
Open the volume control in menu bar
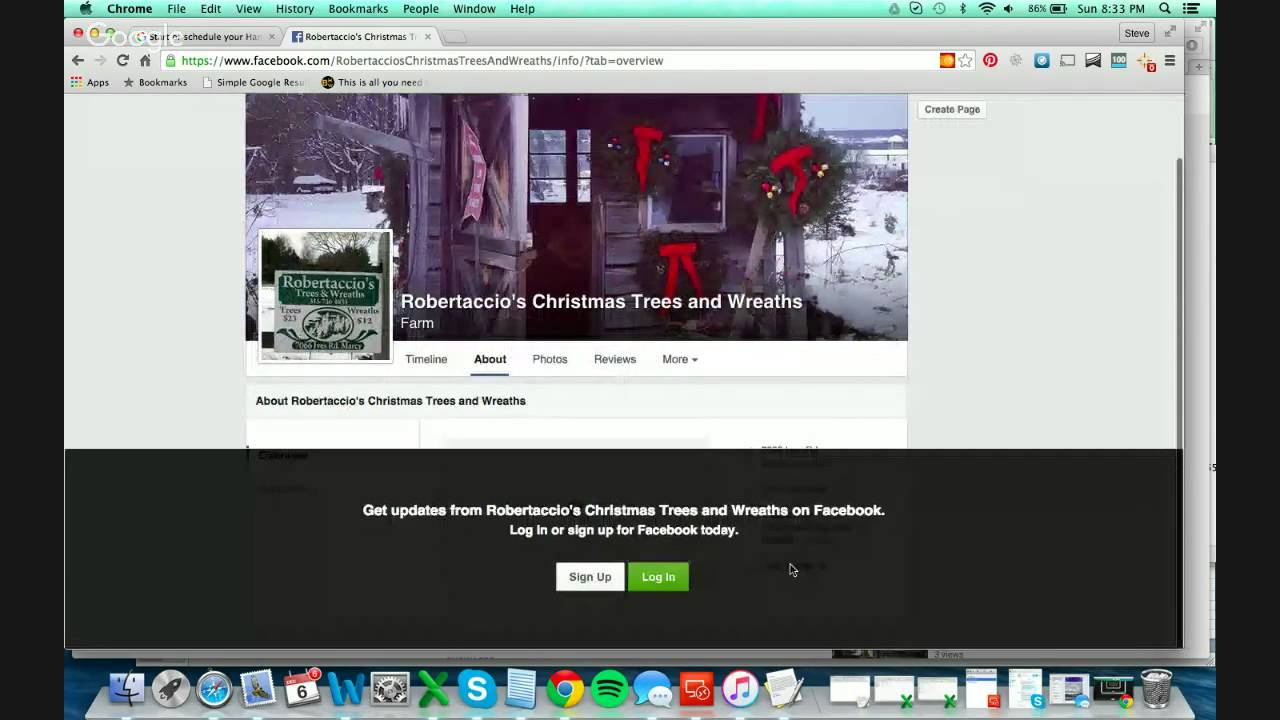(x=1008, y=8)
